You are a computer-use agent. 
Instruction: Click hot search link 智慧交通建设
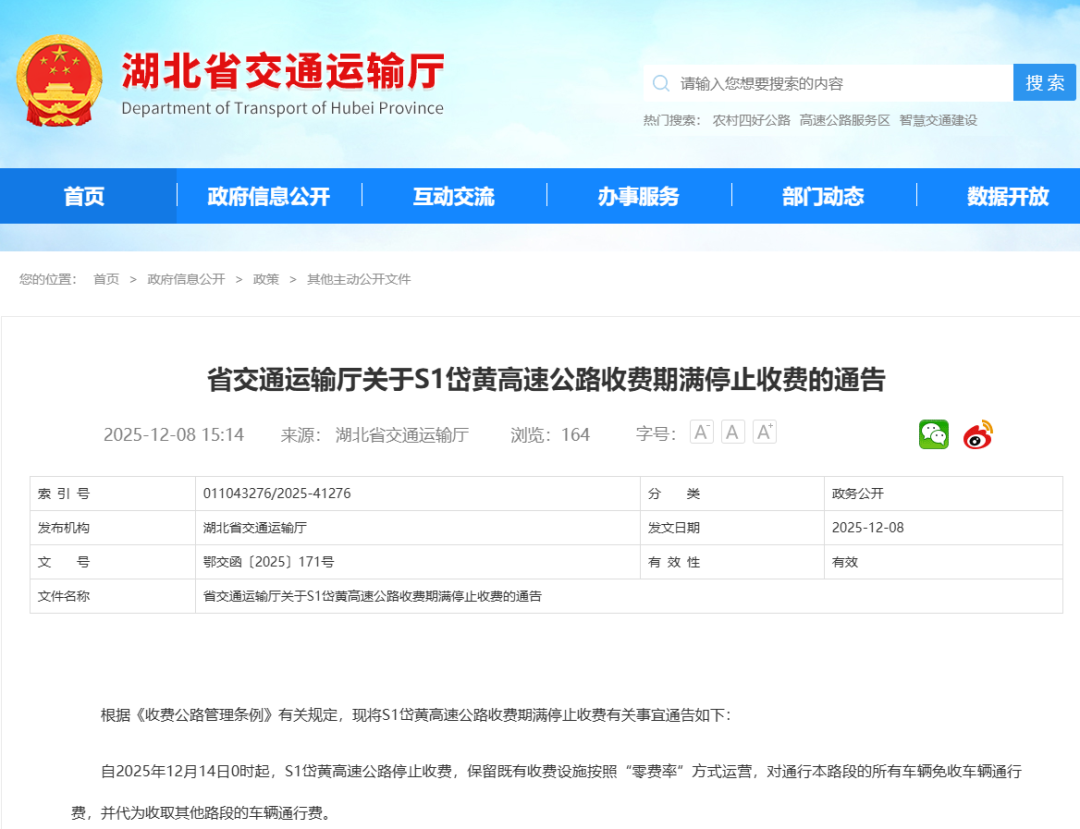[938, 120]
